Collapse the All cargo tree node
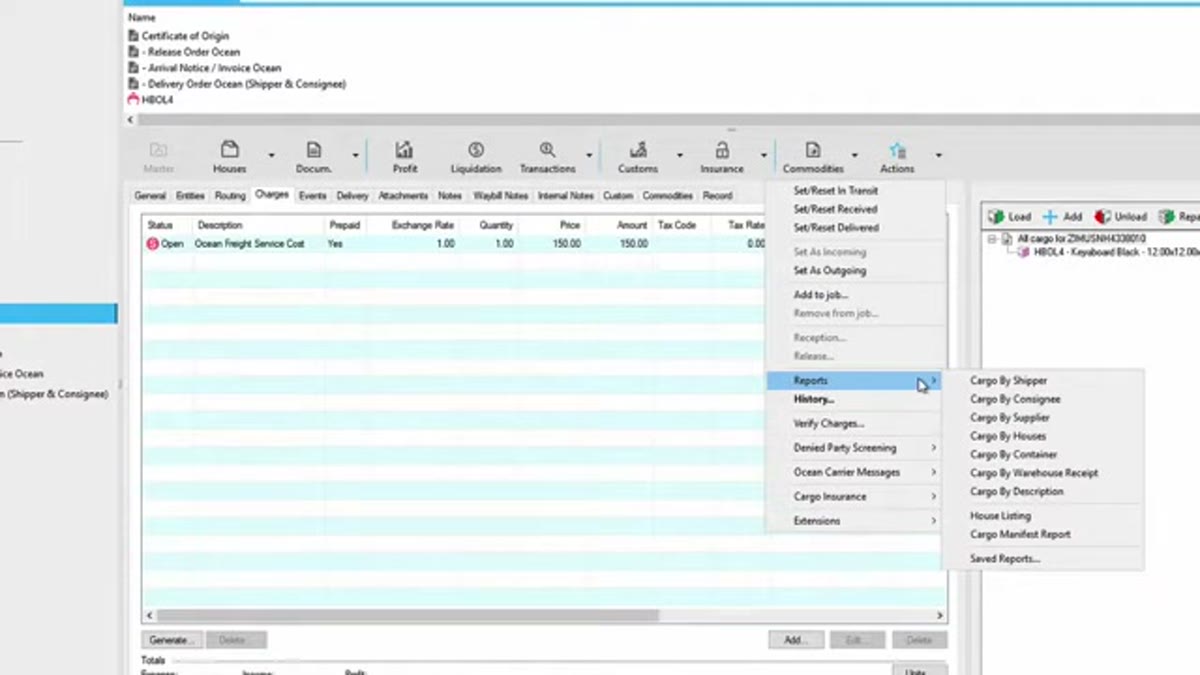 click(x=992, y=239)
